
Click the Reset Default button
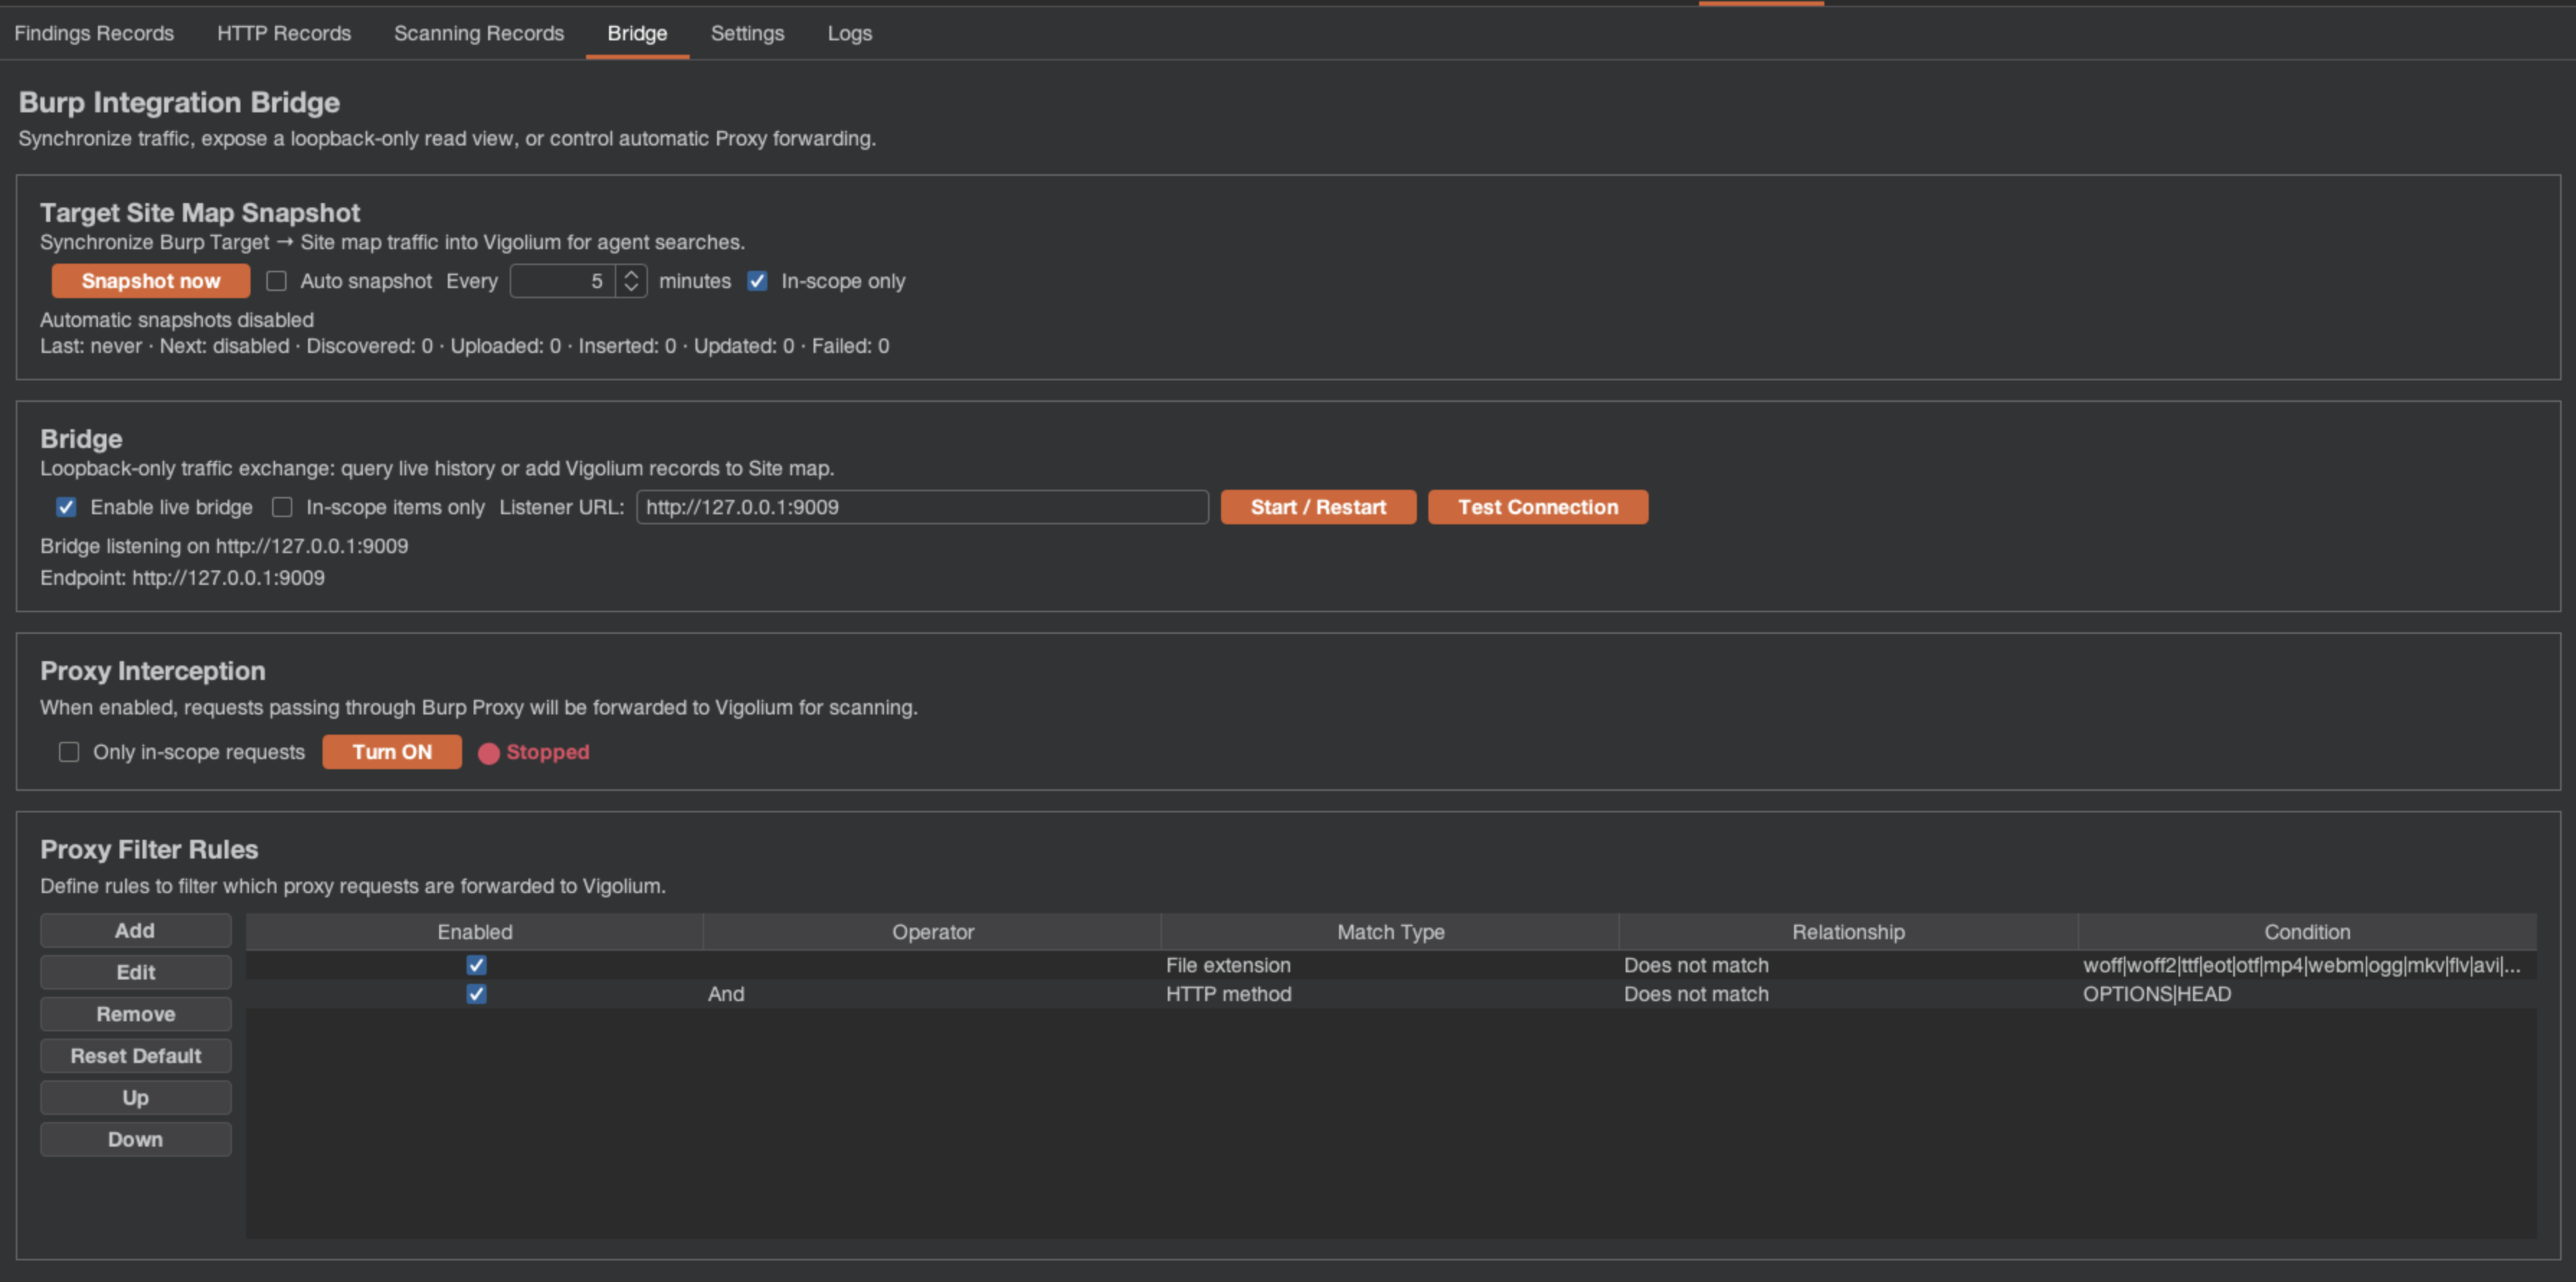(135, 1056)
